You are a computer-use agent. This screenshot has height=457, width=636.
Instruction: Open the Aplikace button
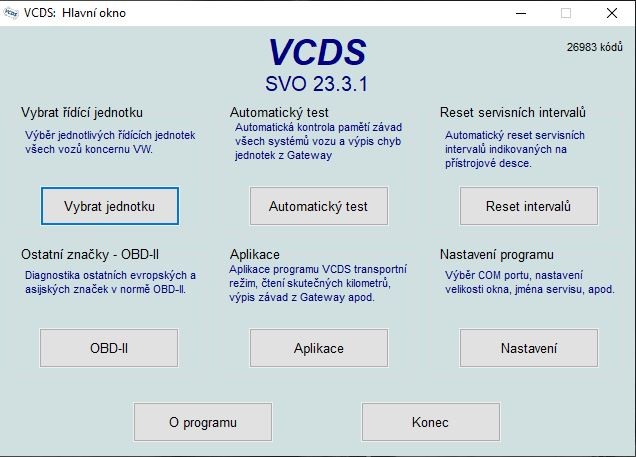319,348
